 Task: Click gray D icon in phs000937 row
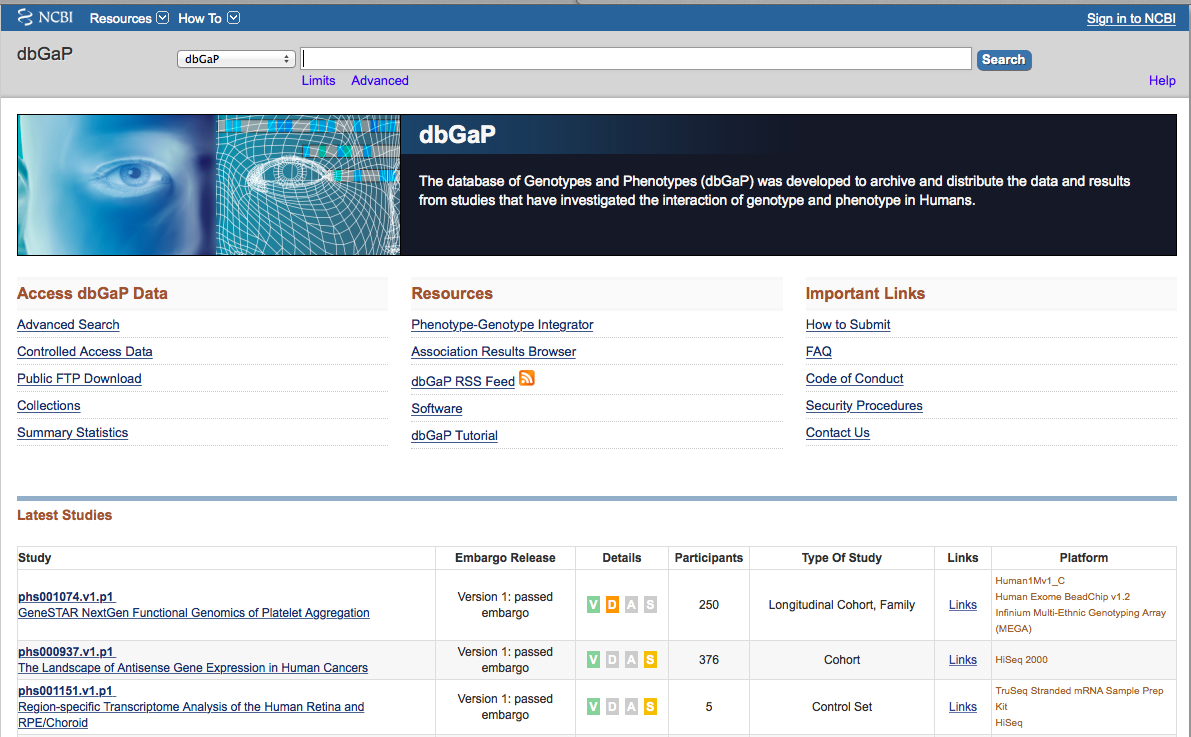tap(612, 660)
